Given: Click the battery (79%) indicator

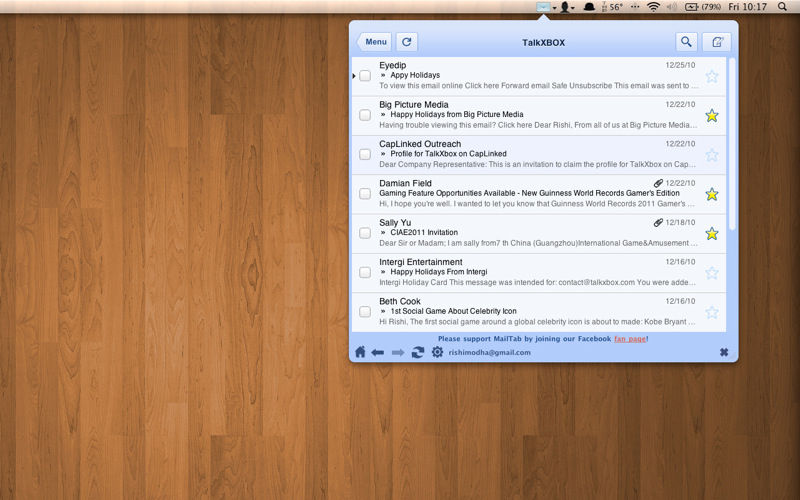Looking at the screenshot, I should click(x=703, y=7).
